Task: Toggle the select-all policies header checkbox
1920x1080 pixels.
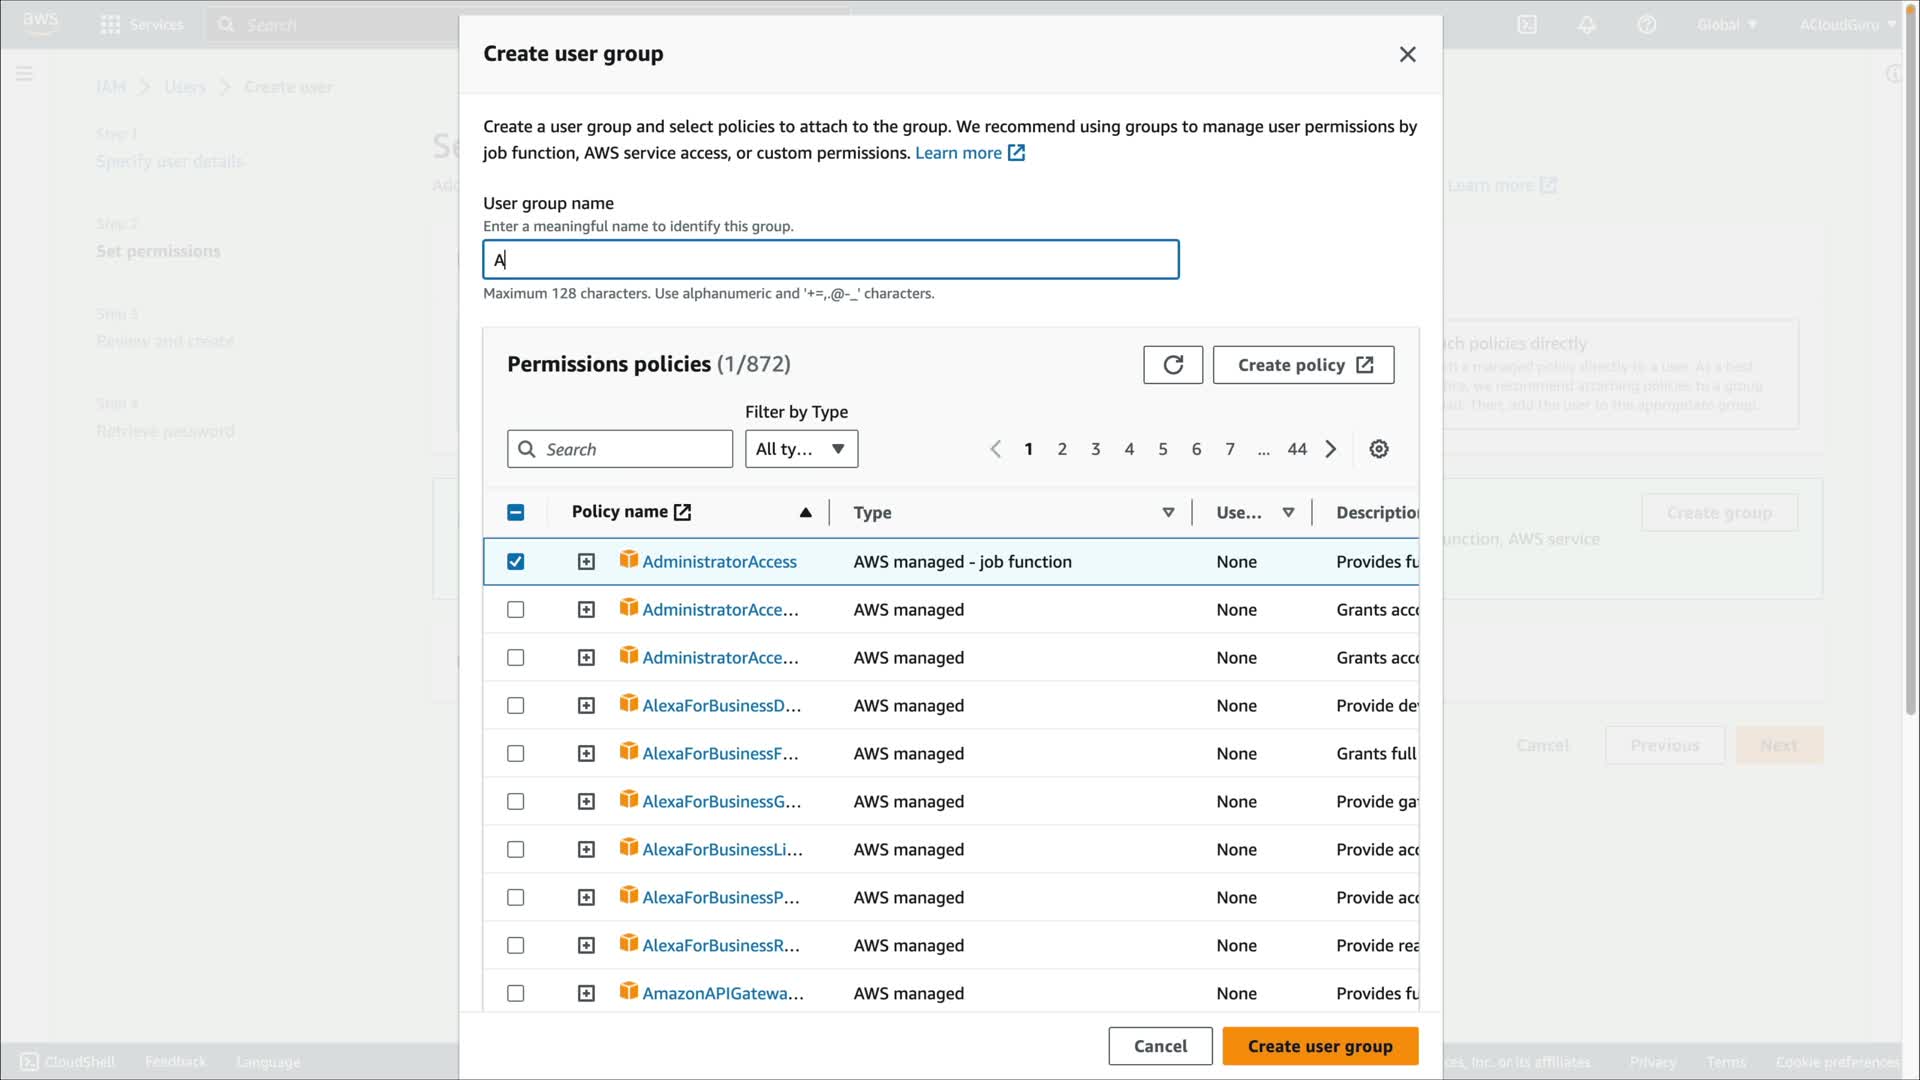Action: [x=516, y=512]
